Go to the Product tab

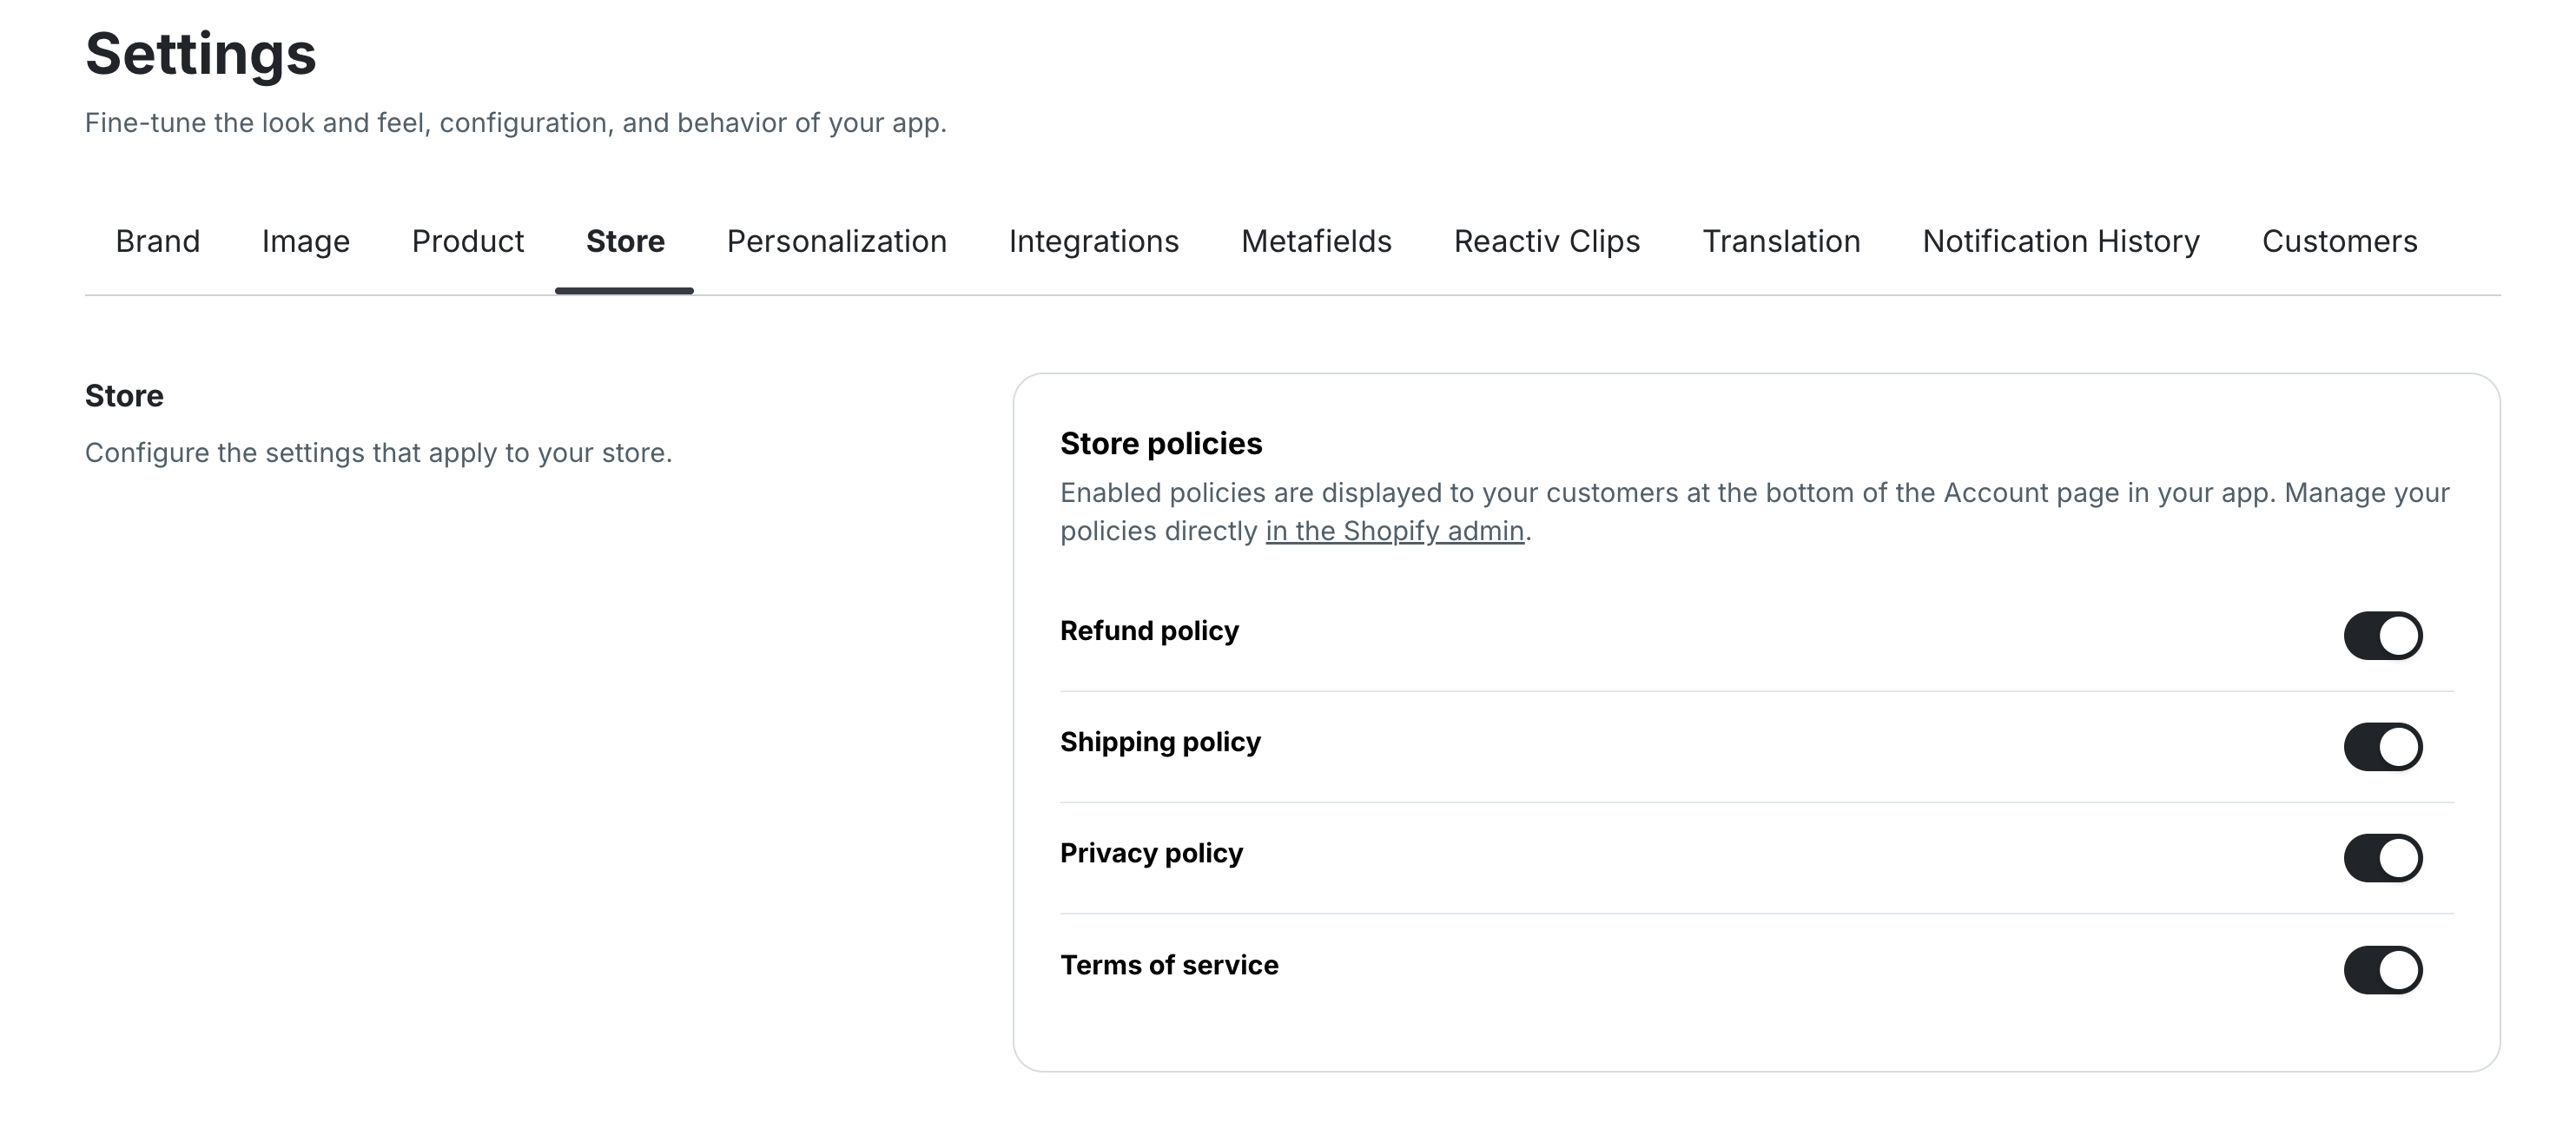(x=467, y=241)
